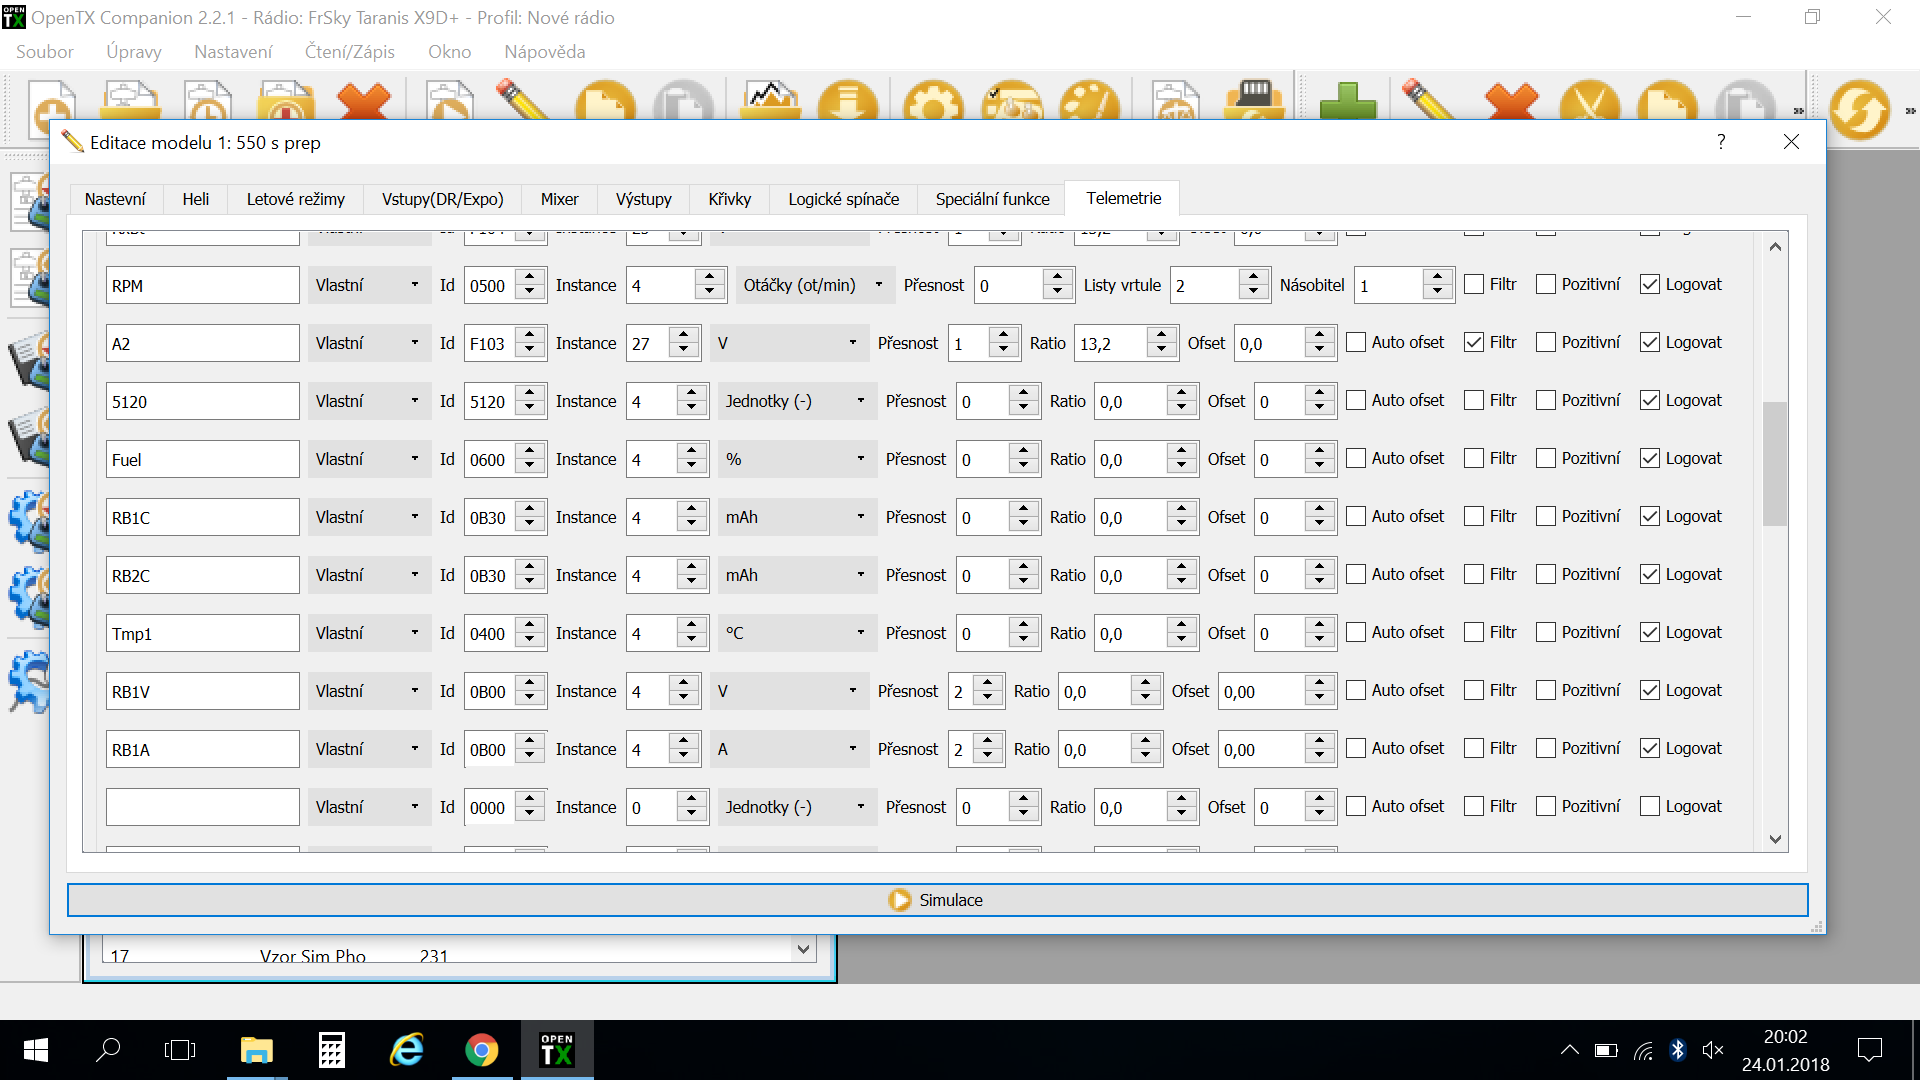The image size is (1920, 1080).
Task: Open the Otáčky (ot/min) unit dropdown
Action: [x=813, y=285]
